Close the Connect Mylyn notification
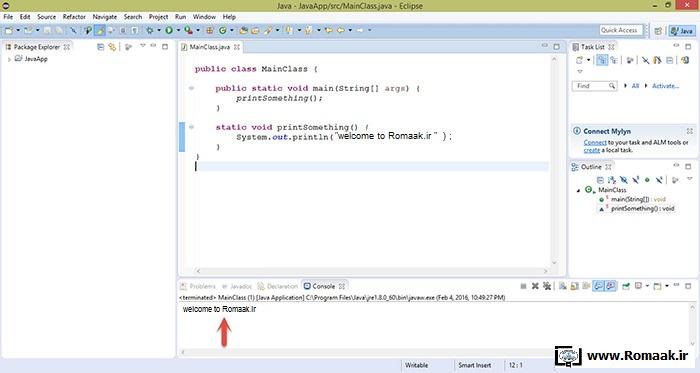 (x=690, y=131)
